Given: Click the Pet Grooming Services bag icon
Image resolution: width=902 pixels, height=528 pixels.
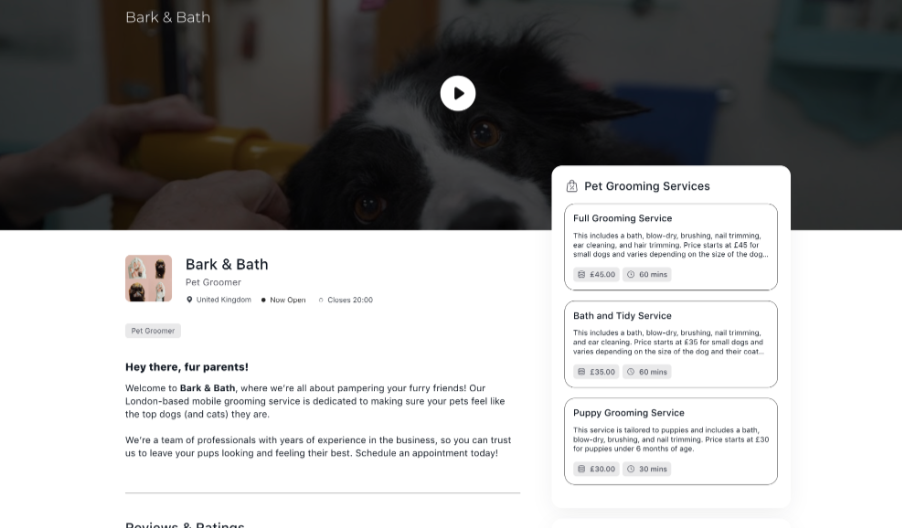Looking at the screenshot, I should pos(572,186).
